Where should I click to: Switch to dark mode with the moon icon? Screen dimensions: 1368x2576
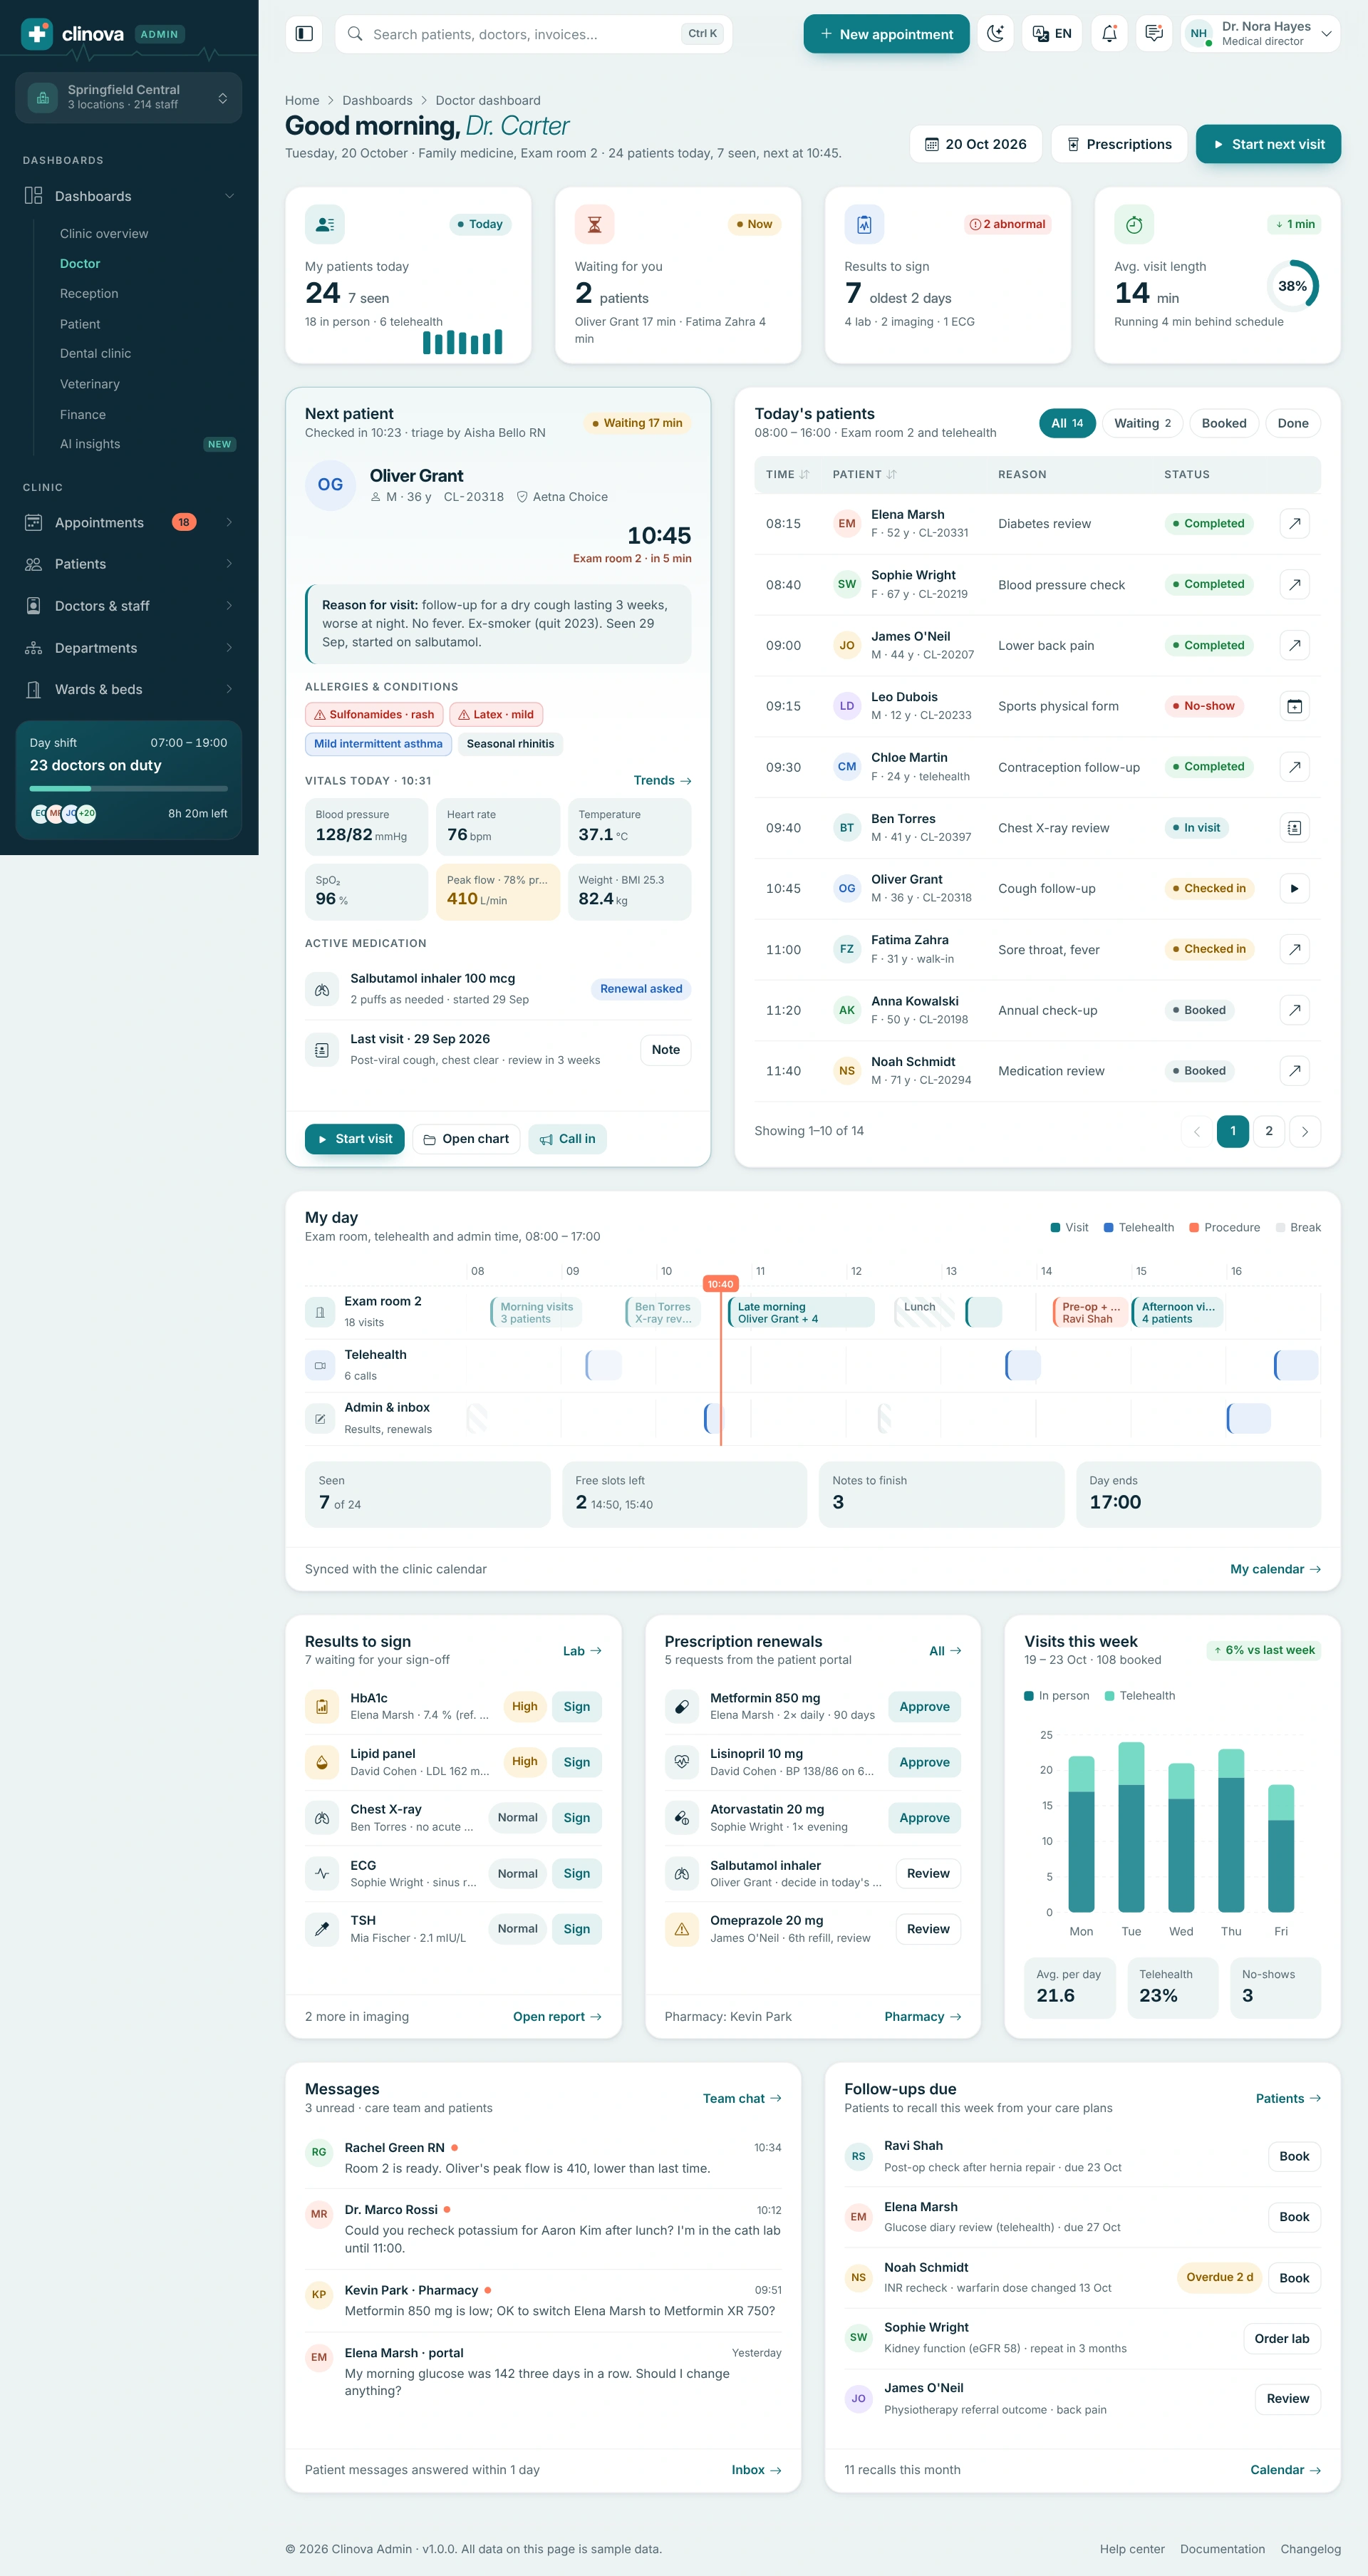[x=995, y=34]
